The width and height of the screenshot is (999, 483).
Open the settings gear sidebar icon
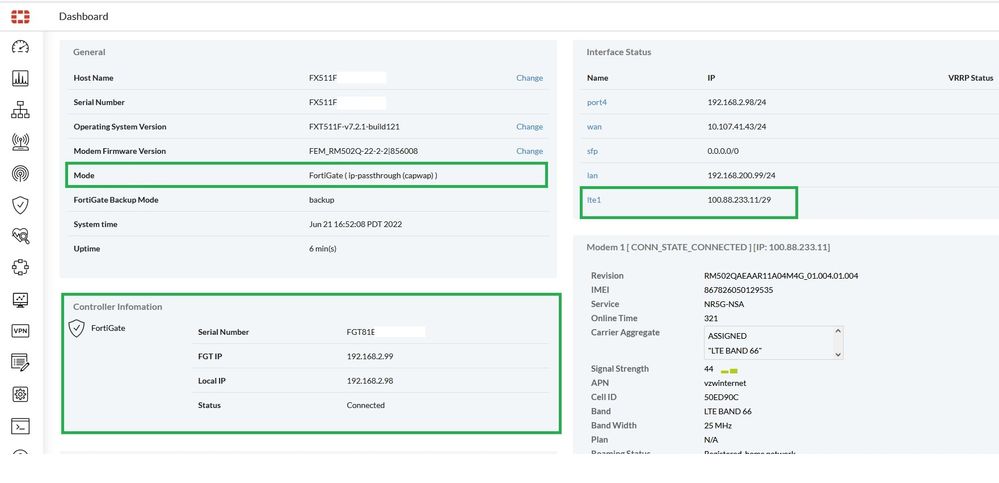pyautogui.click(x=20, y=394)
